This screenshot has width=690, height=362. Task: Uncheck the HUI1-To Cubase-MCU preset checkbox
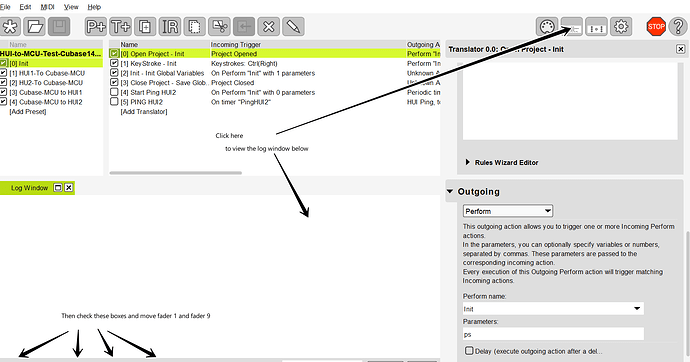(4, 73)
